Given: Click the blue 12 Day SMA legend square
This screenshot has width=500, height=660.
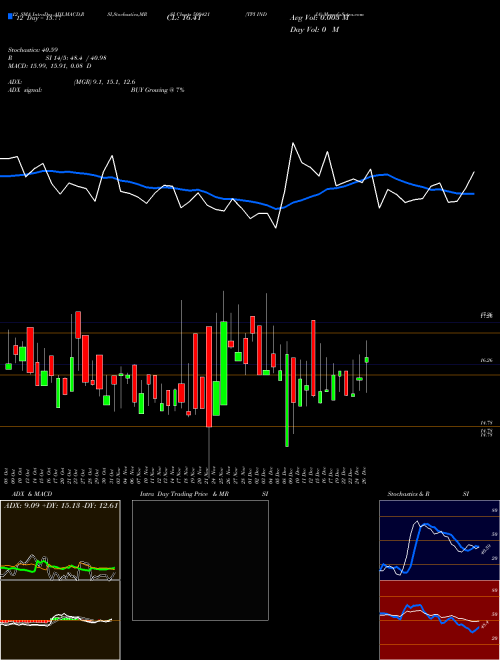Looking at the screenshot, I should point(10,16).
